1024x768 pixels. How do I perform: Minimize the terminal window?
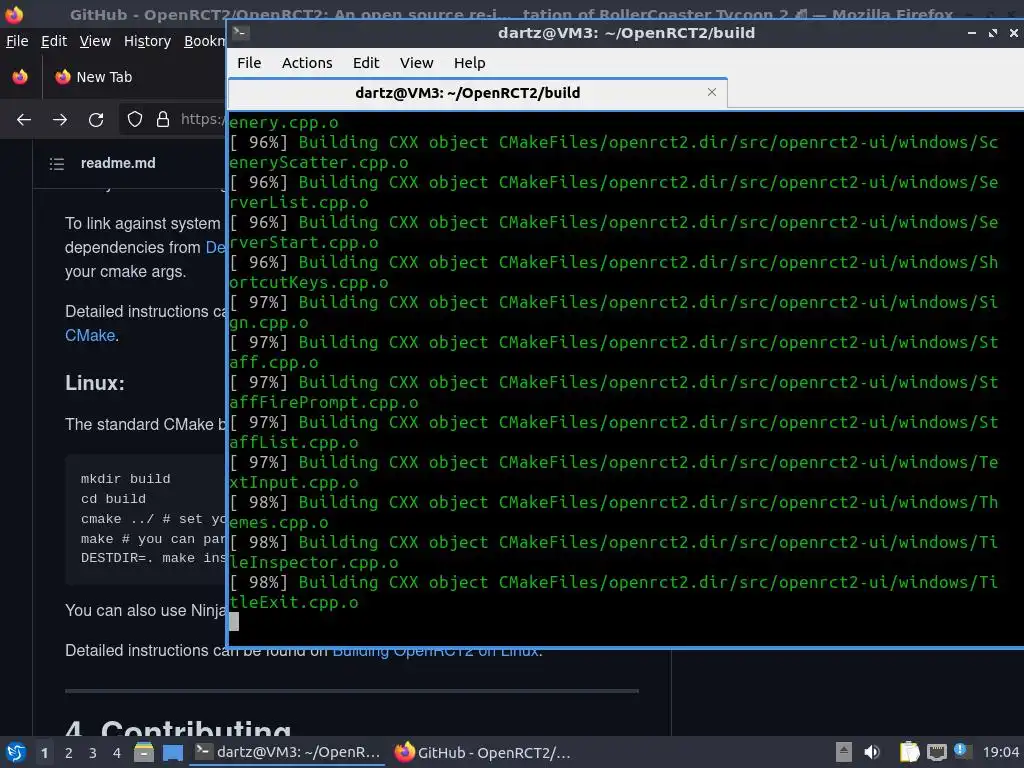(x=972, y=33)
